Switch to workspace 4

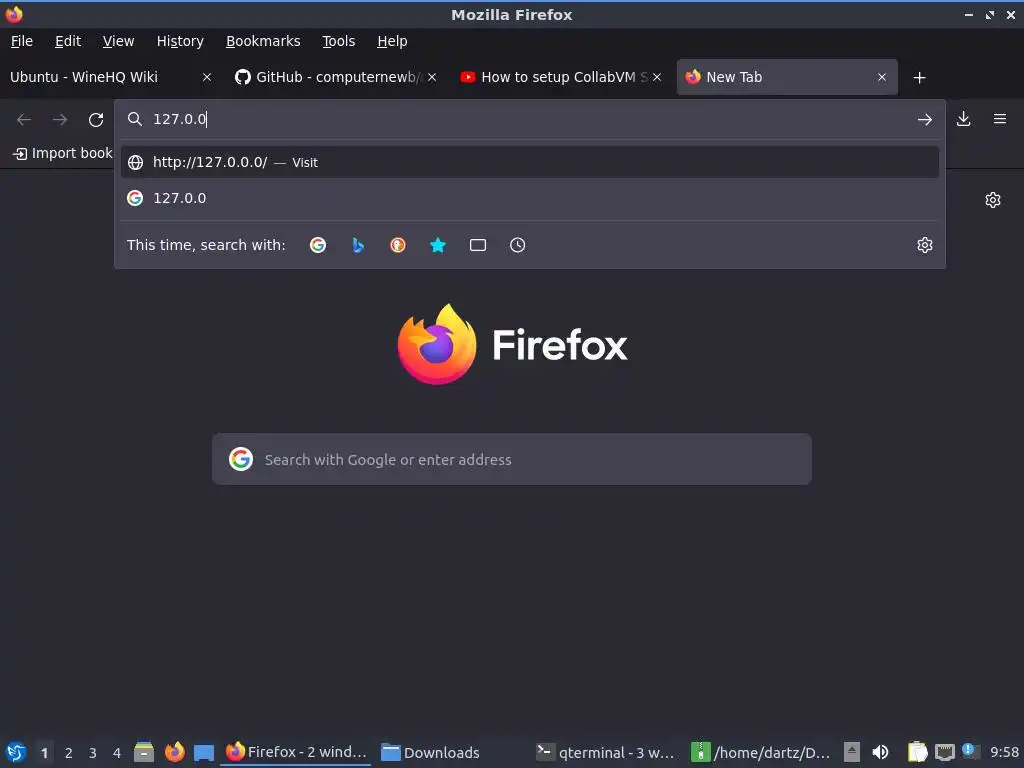[117, 753]
